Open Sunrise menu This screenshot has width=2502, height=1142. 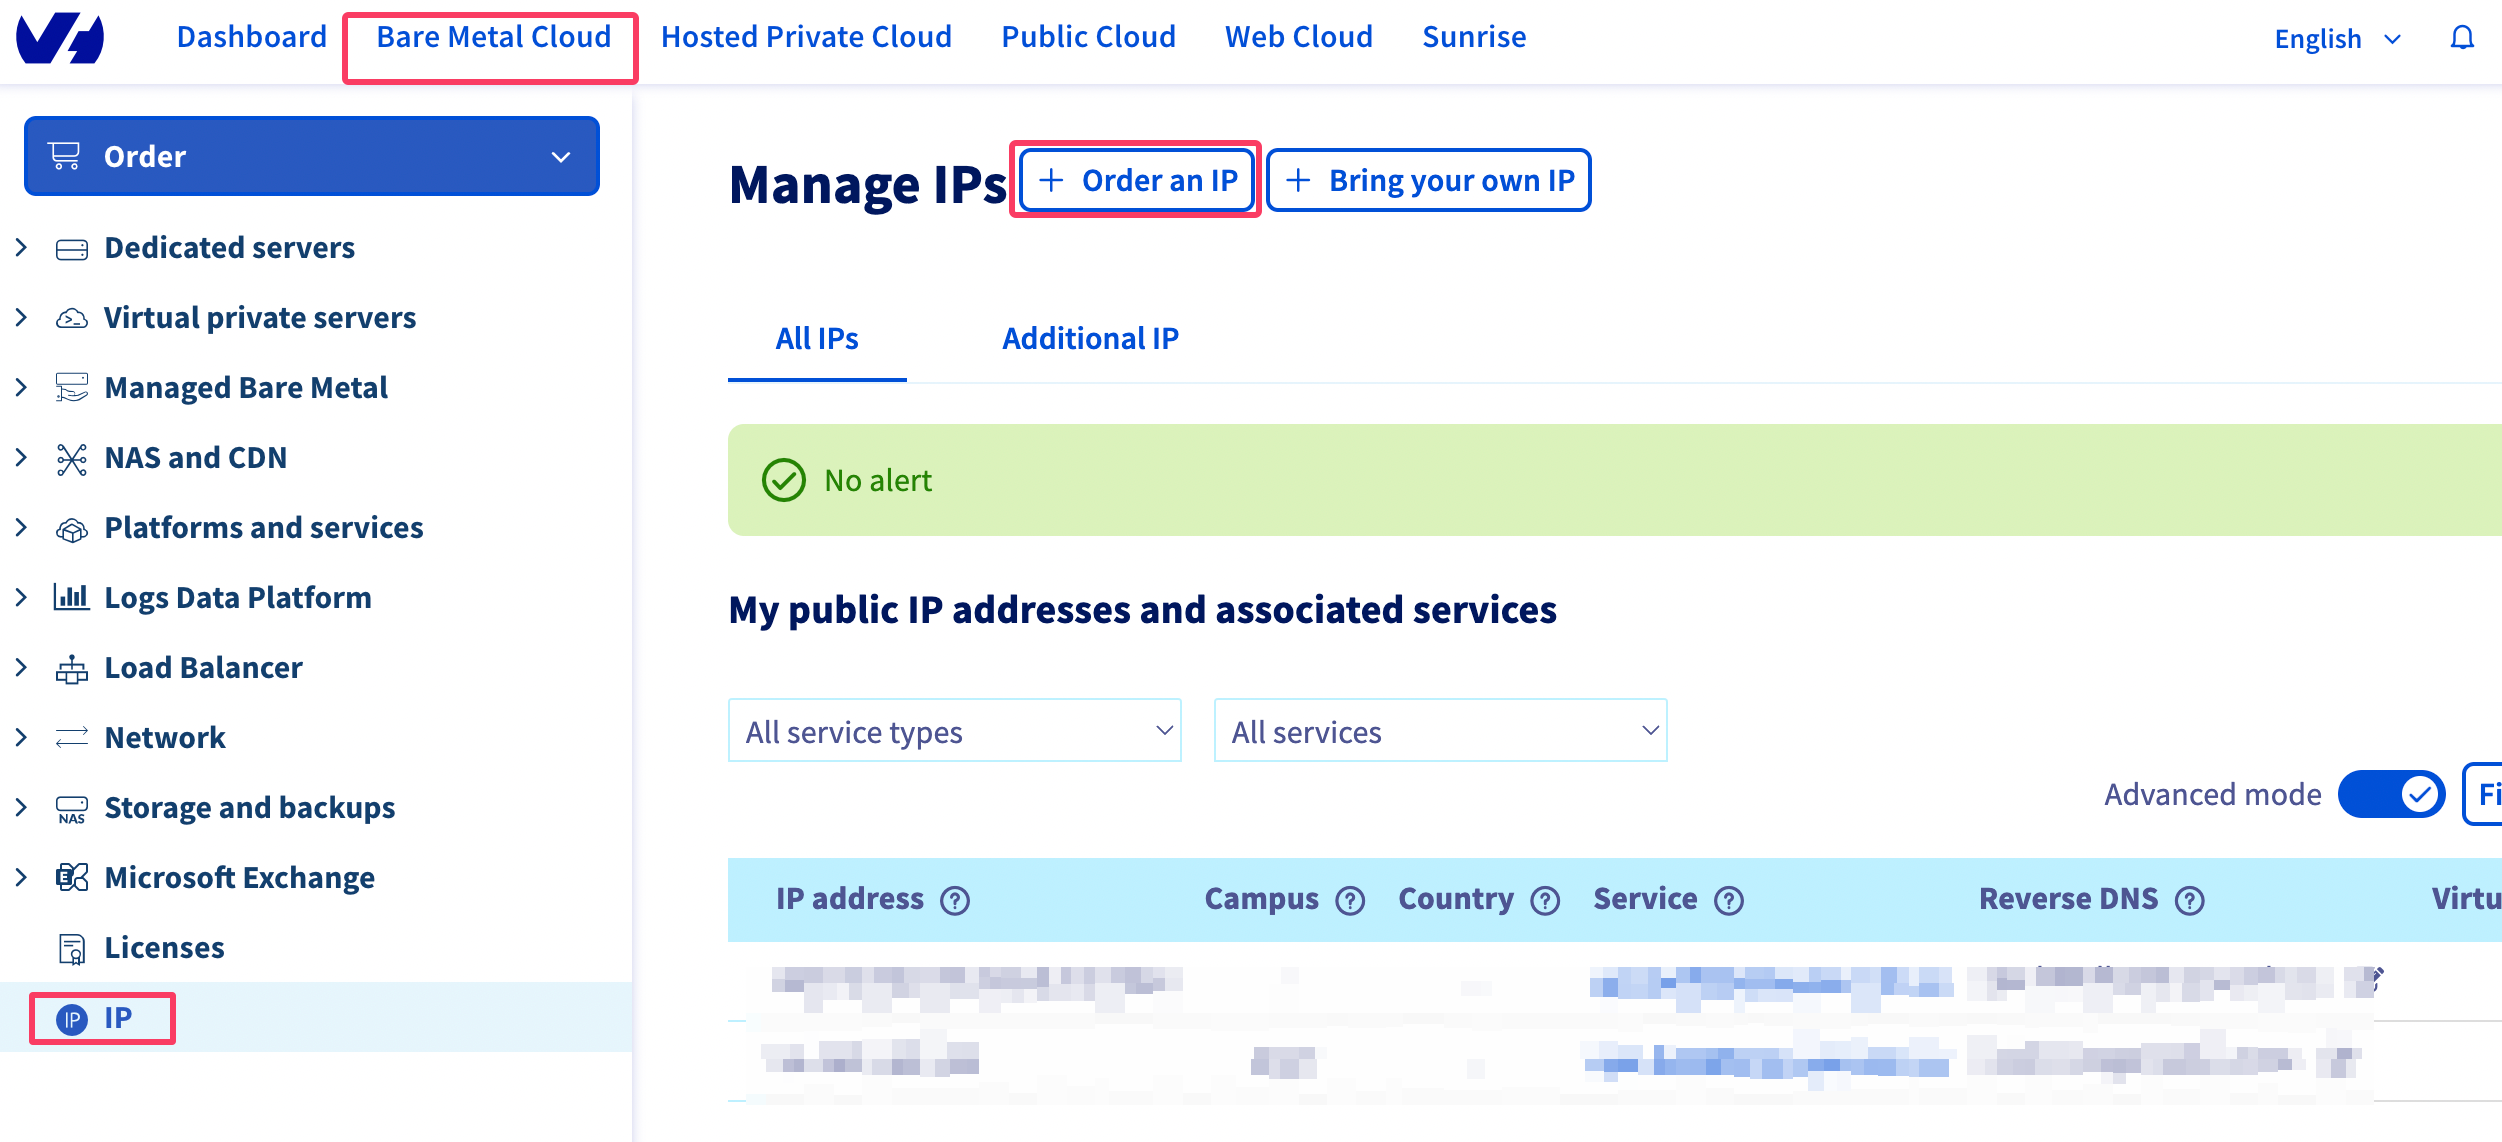[1474, 37]
